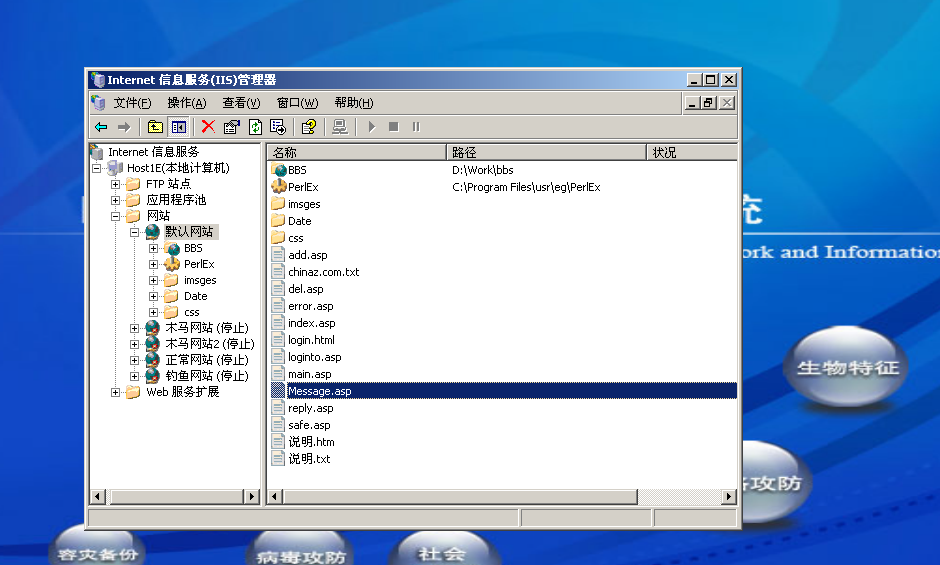Expand the 应用程序池 node

tap(116, 200)
